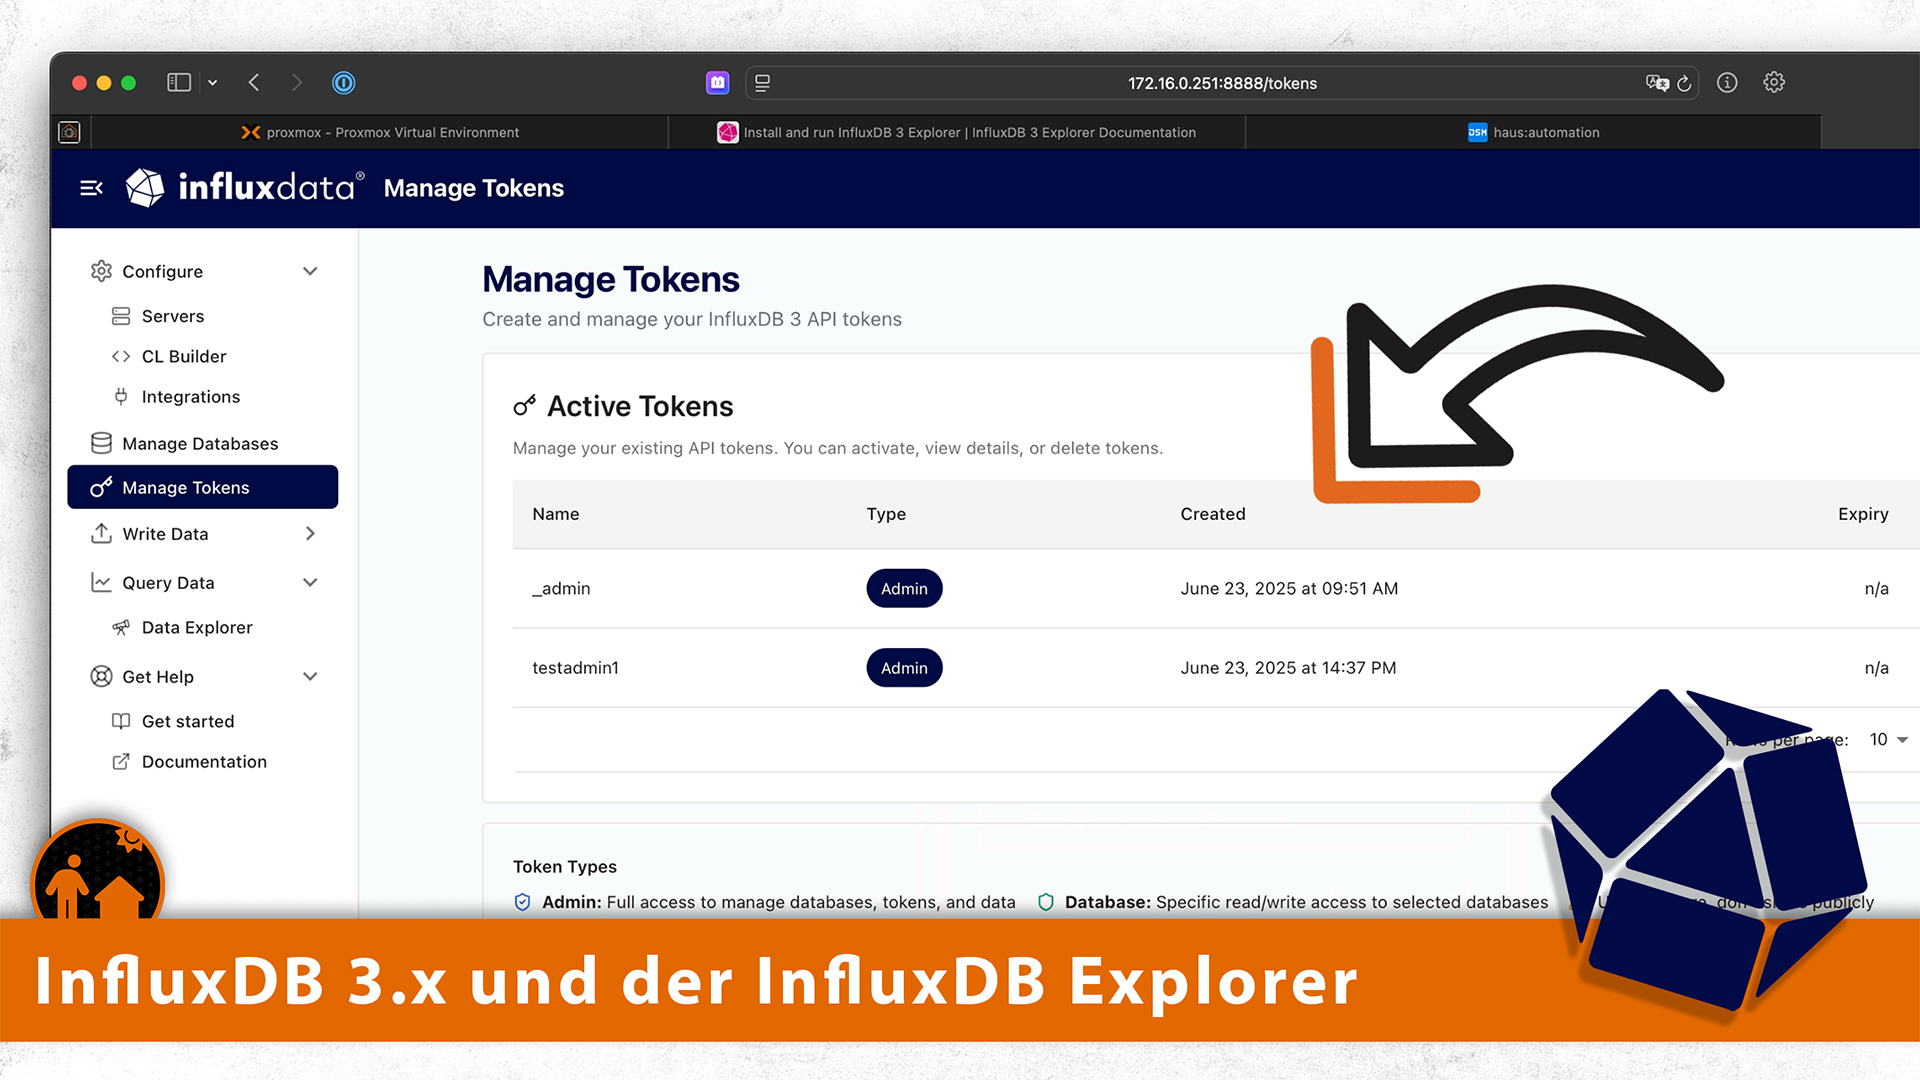This screenshot has width=1920, height=1080.
Task: Select Manage Tokens in the sidebar
Action: (x=202, y=487)
